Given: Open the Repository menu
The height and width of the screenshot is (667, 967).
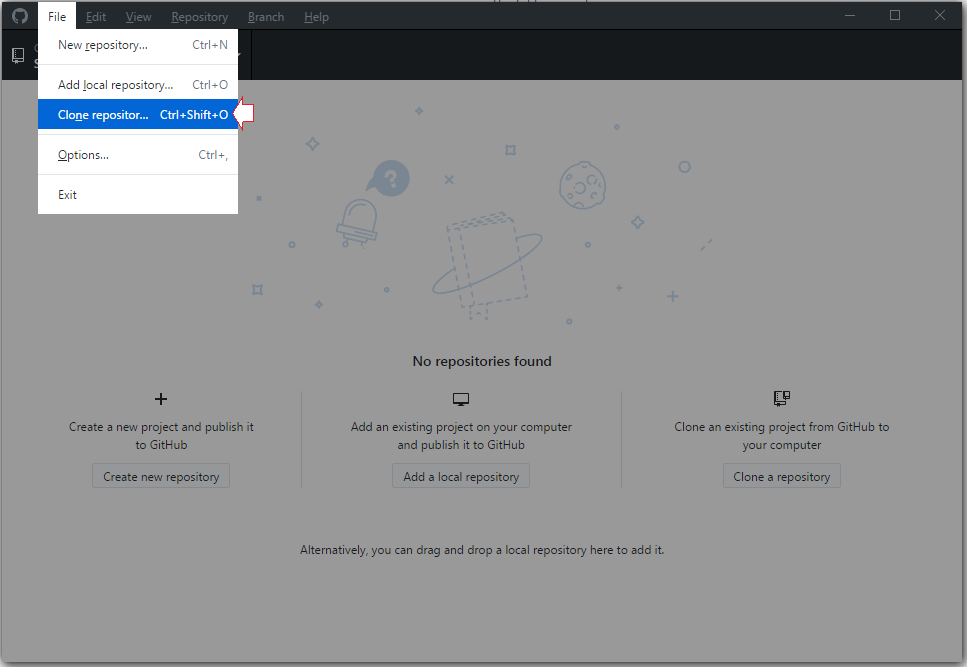Looking at the screenshot, I should click(199, 17).
